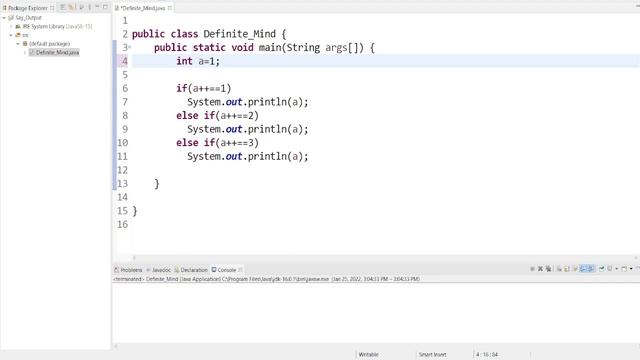Close the Definite_Mind.java editor tab
The image size is (640, 360).
tap(169, 8)
